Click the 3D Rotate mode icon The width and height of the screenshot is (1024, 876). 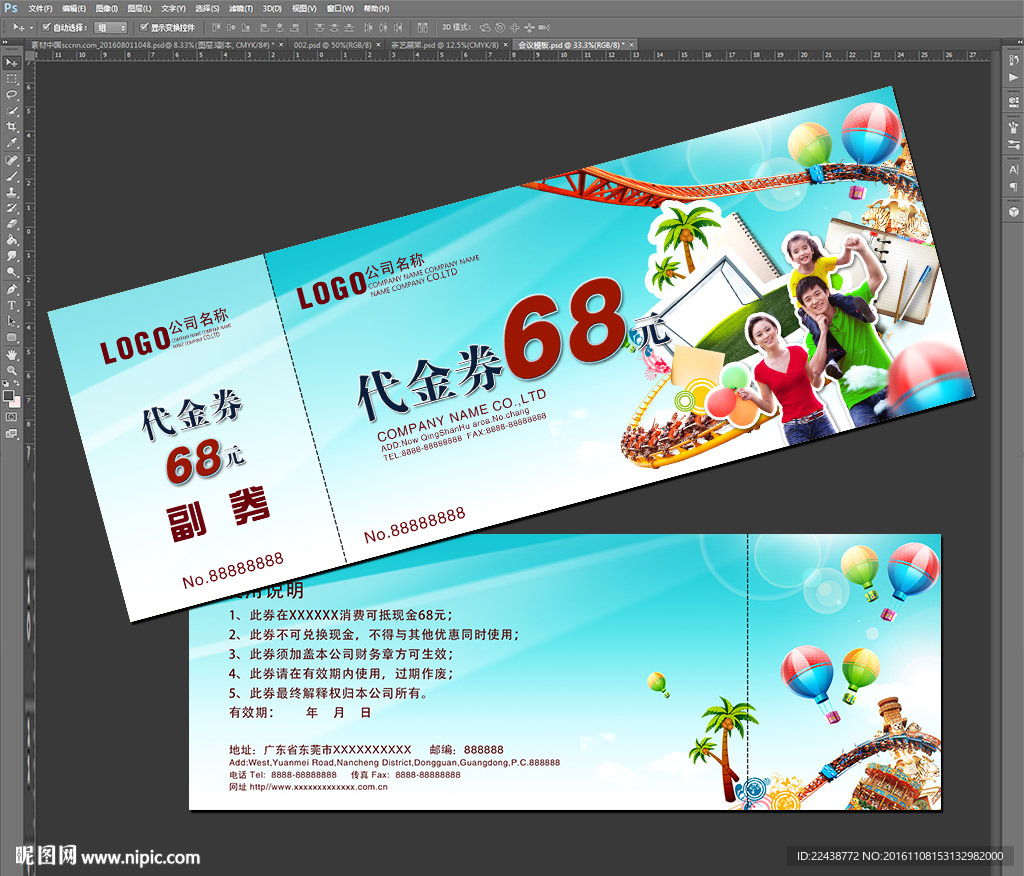[485, 27]
